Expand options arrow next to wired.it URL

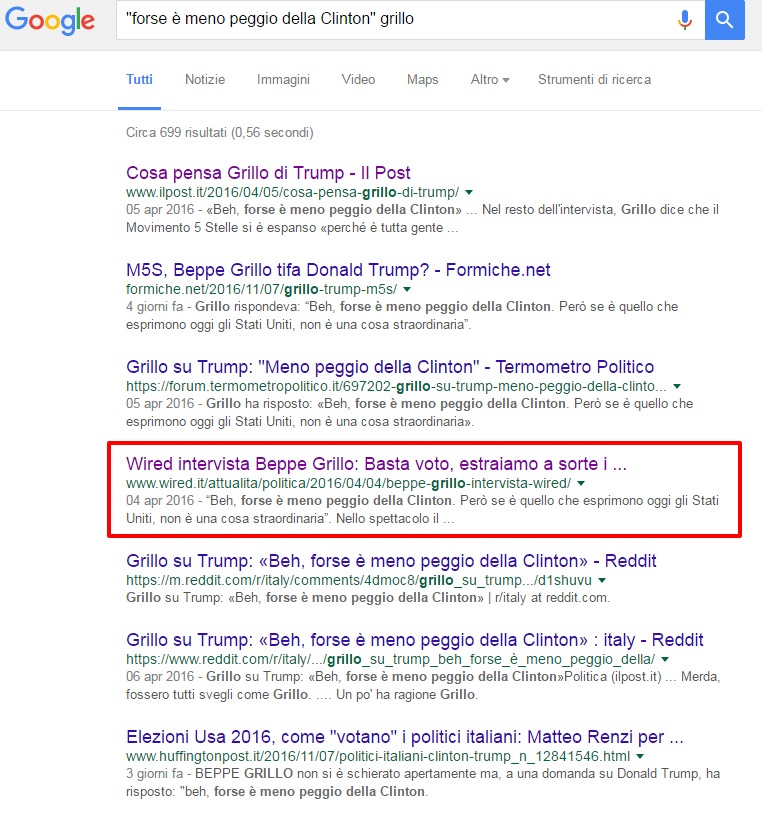(x=581, y=483)
